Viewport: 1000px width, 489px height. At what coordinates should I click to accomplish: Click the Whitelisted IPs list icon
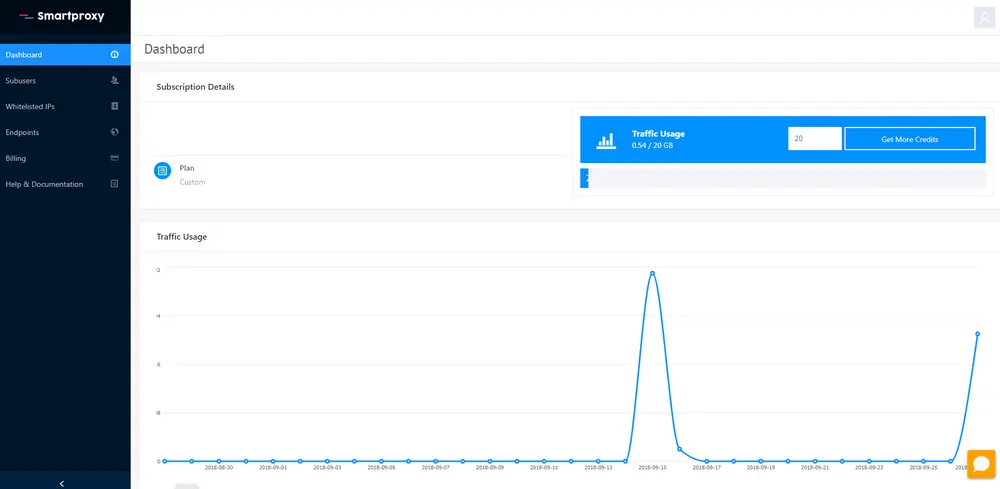click(115, 106)
